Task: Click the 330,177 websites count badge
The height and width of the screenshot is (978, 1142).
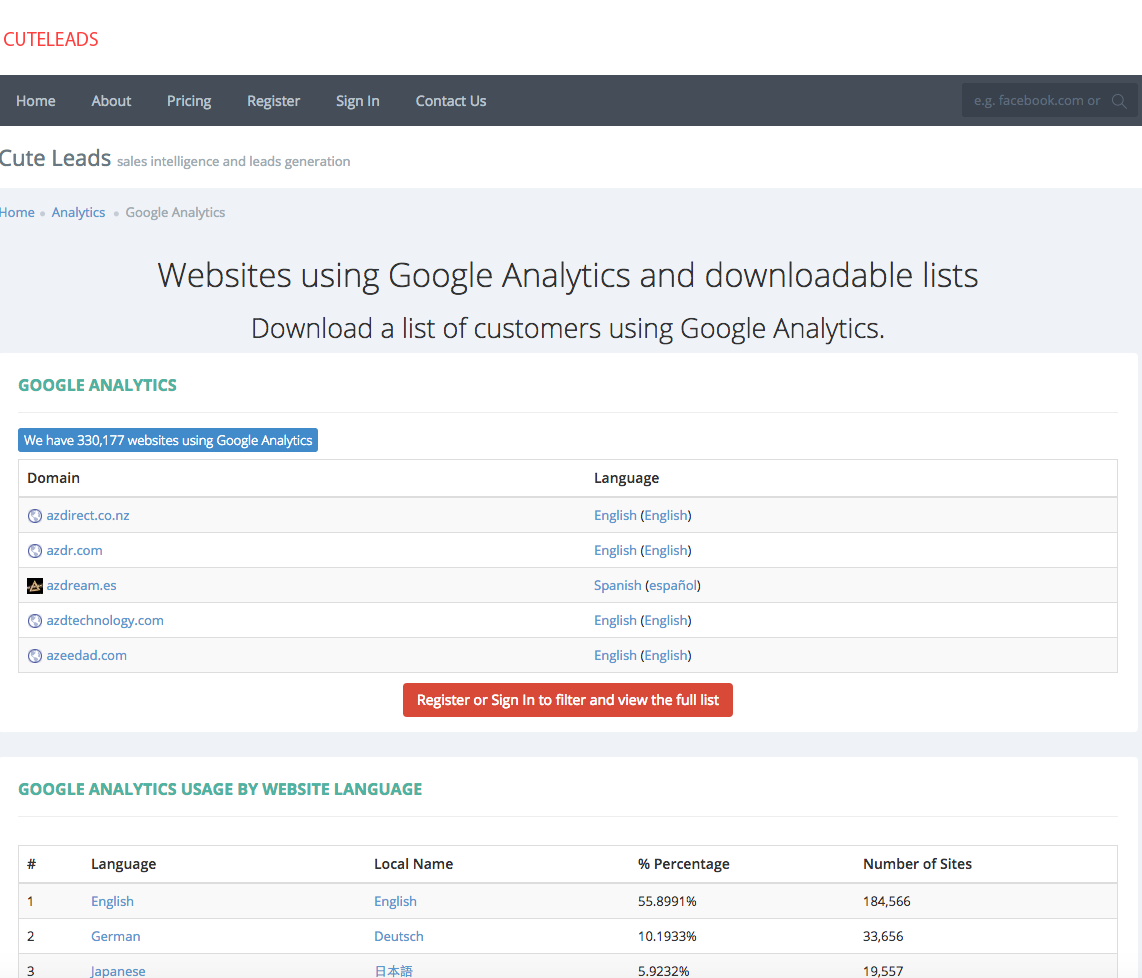Action: coord(168,441)
